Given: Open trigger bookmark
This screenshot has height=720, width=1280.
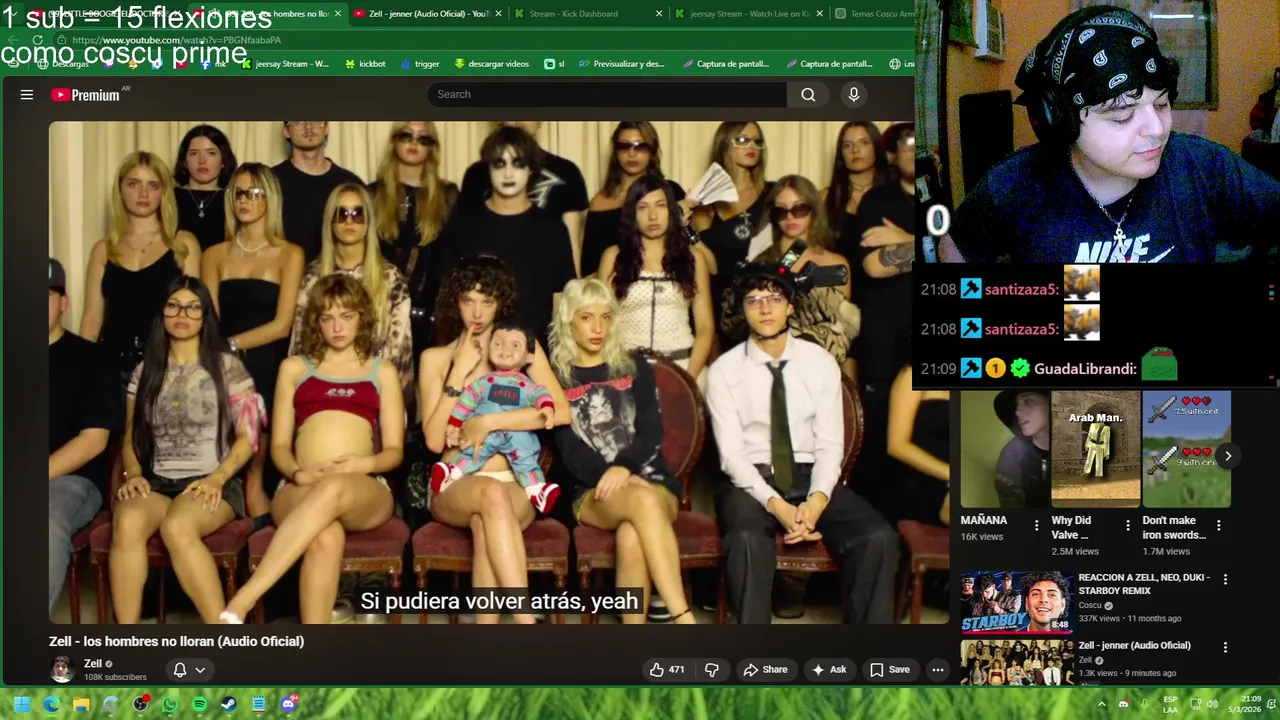Looking at the screenshot, I should point(419,64).
